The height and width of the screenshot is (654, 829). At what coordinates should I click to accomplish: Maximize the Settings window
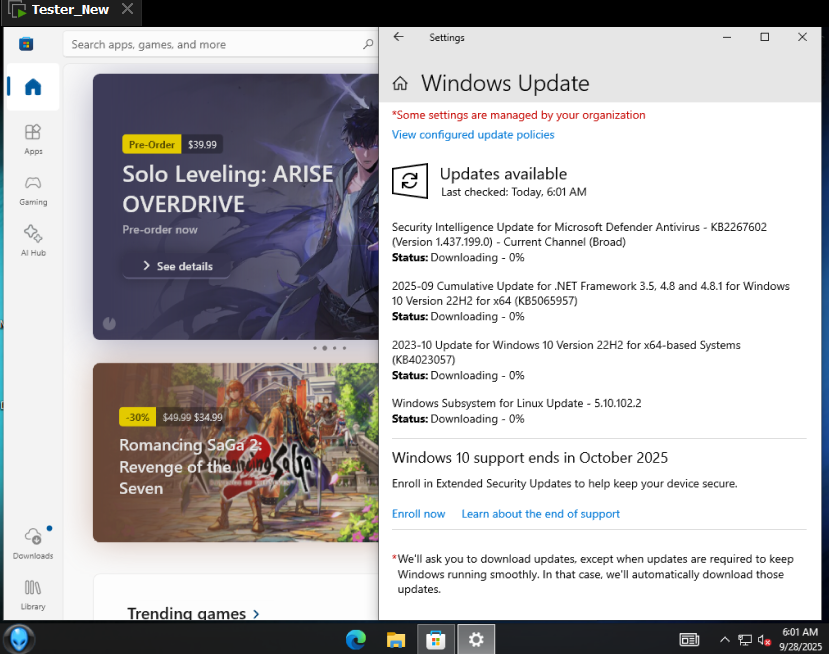764,37
